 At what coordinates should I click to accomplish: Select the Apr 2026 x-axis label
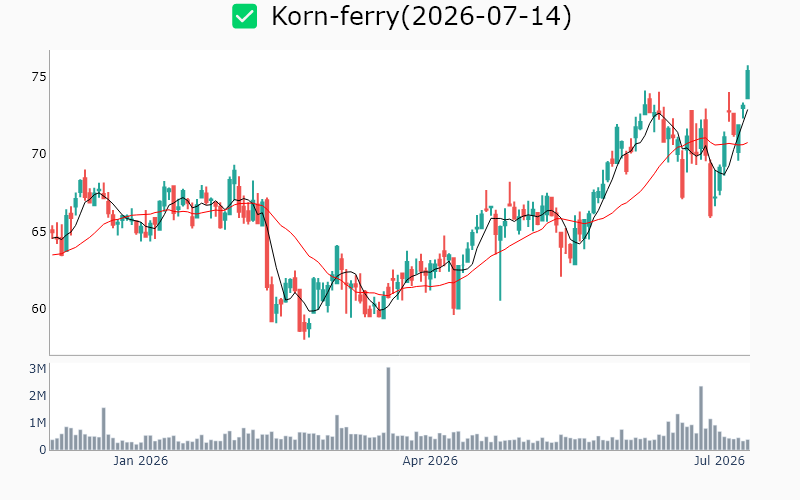[x=430, y=461]
